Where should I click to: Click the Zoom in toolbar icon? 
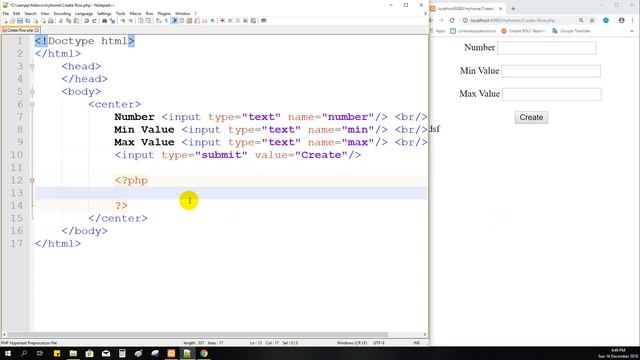pos(122,21)
